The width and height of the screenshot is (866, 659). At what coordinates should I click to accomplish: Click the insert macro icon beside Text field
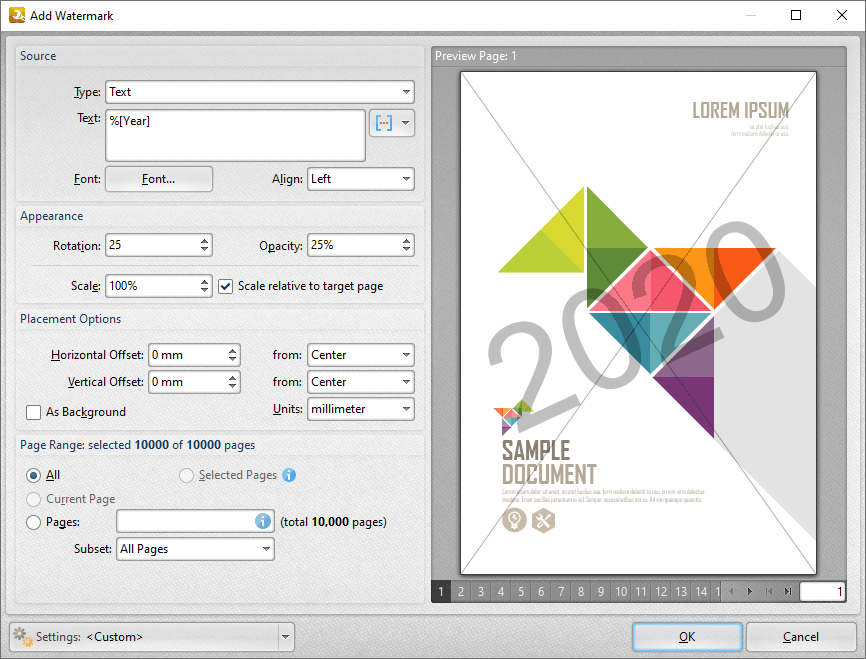383,123
